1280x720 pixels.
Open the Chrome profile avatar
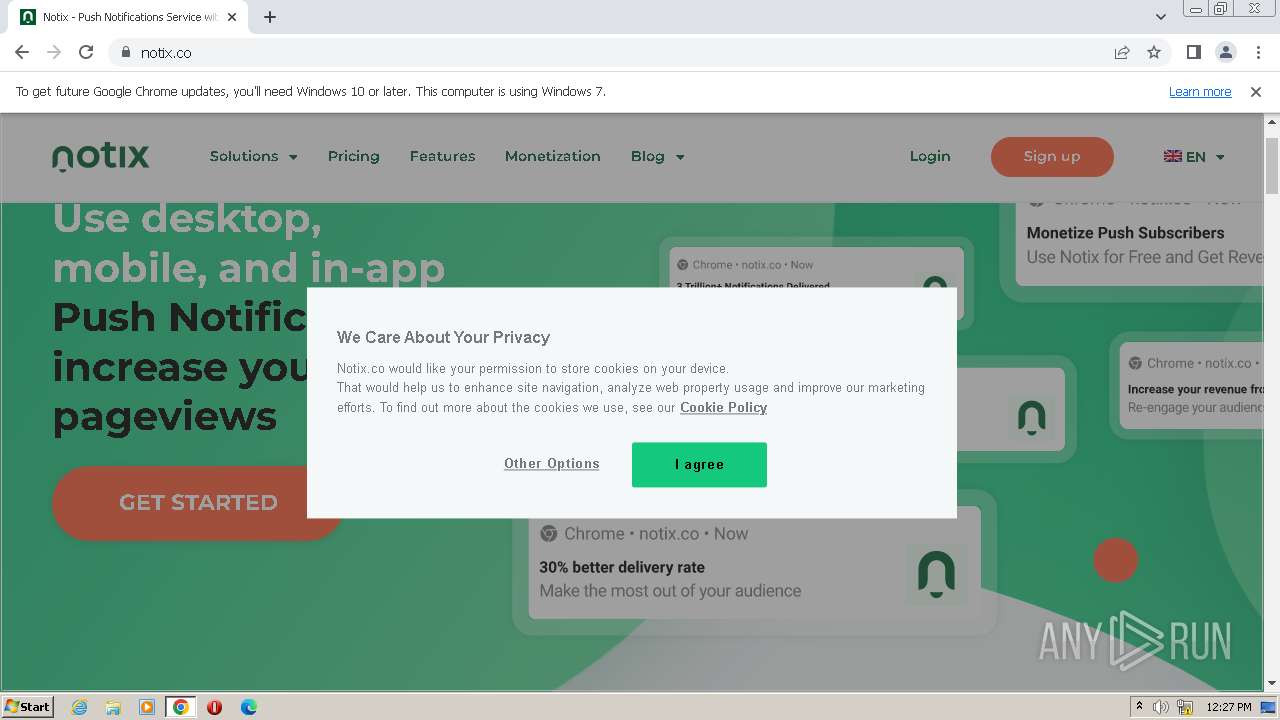point(1225,52)
